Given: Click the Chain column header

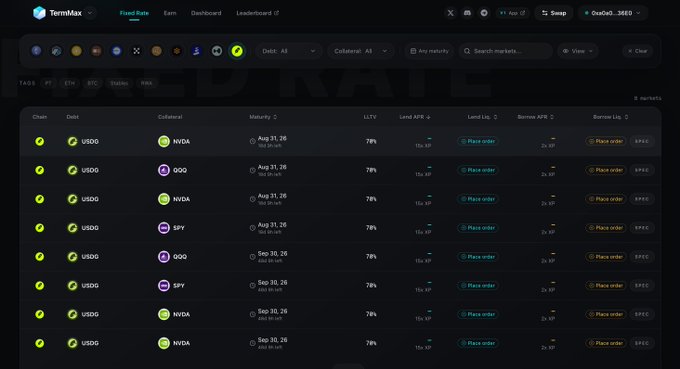Looking at the screenshot, I should click(x=39, y=117).
